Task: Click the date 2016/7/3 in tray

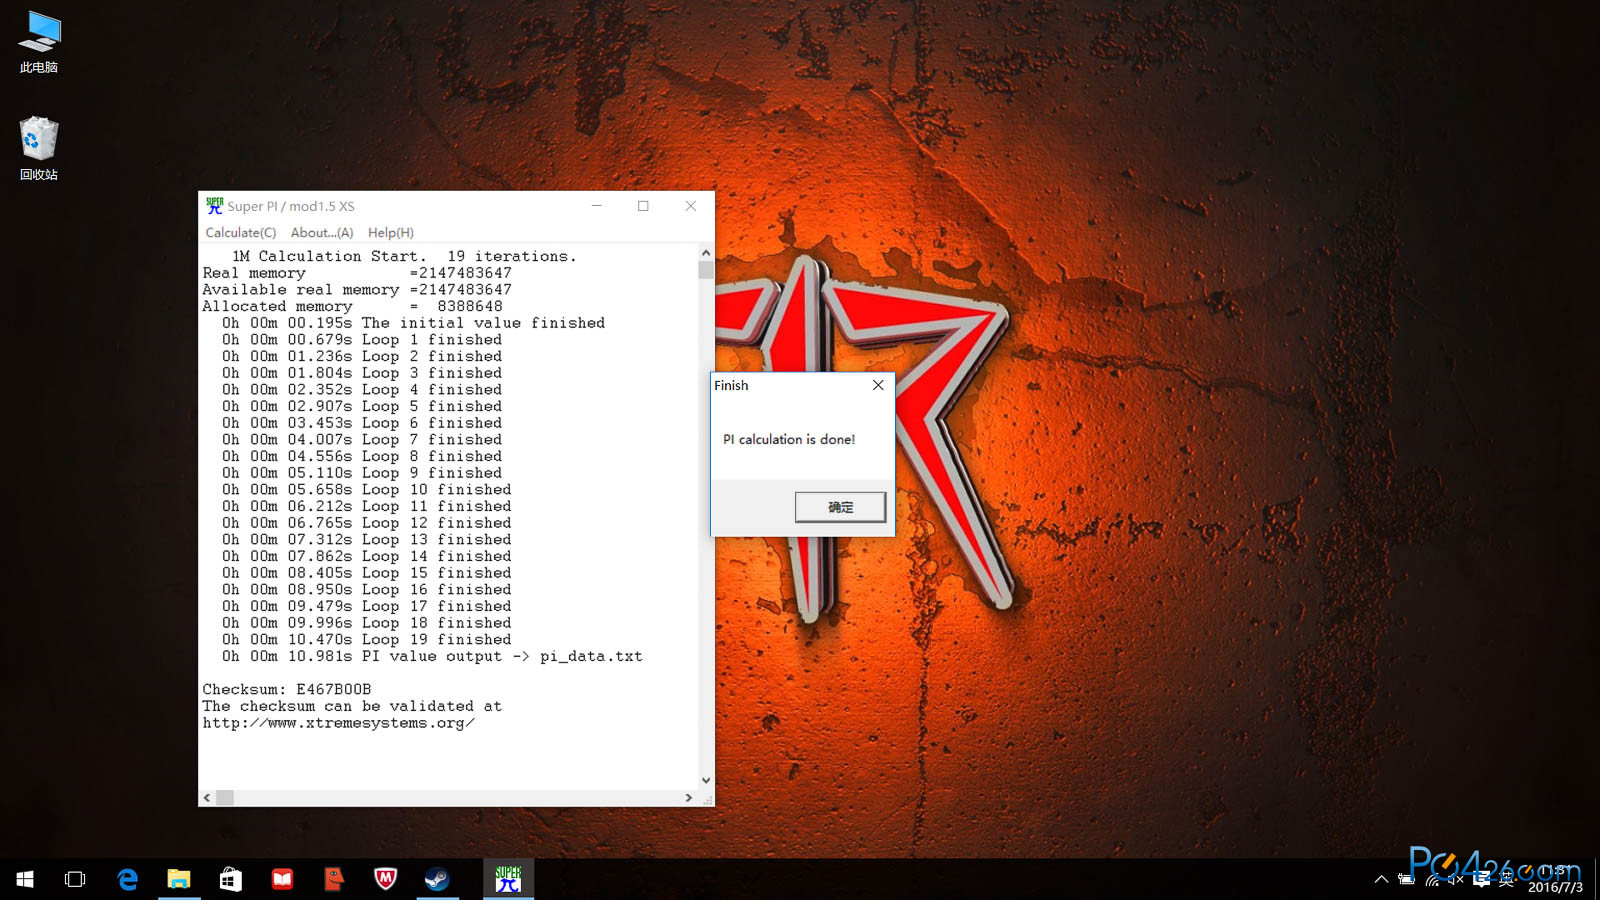Action: pyautogui.click(x=1555, y=887)
